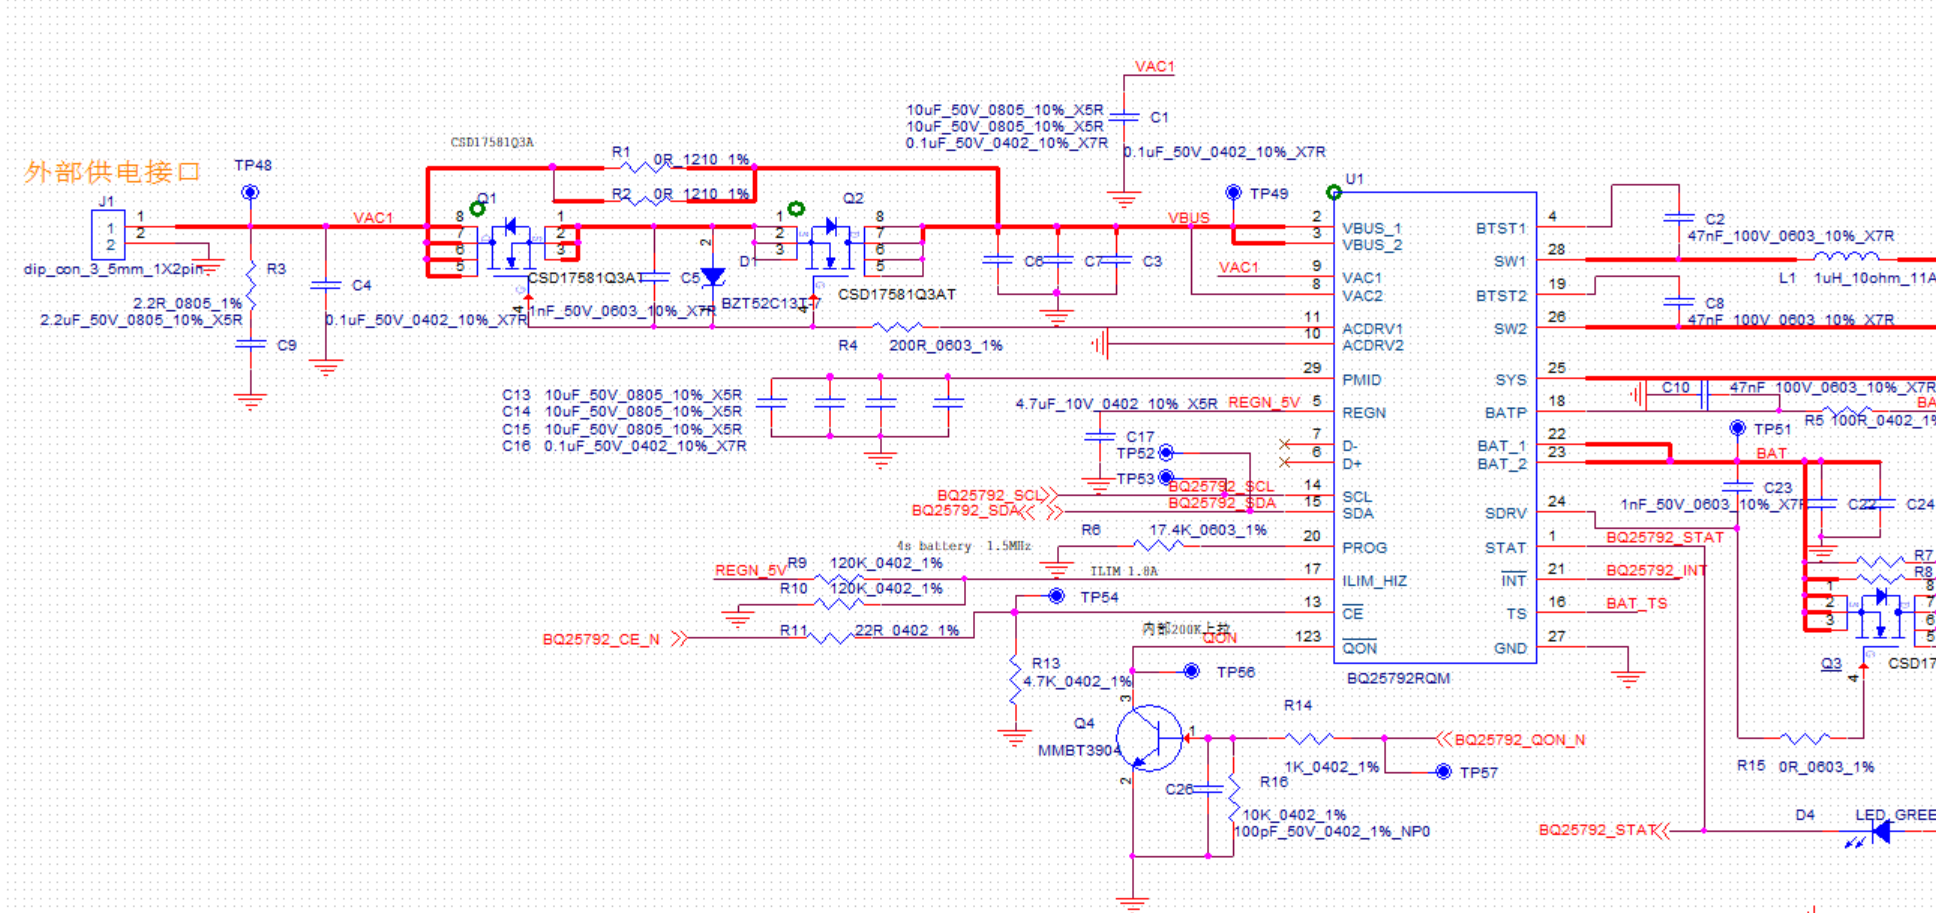1936x913 pixels.
Task: Select the no-connect X on pin D+
Action: click(x=1285, y=462)
